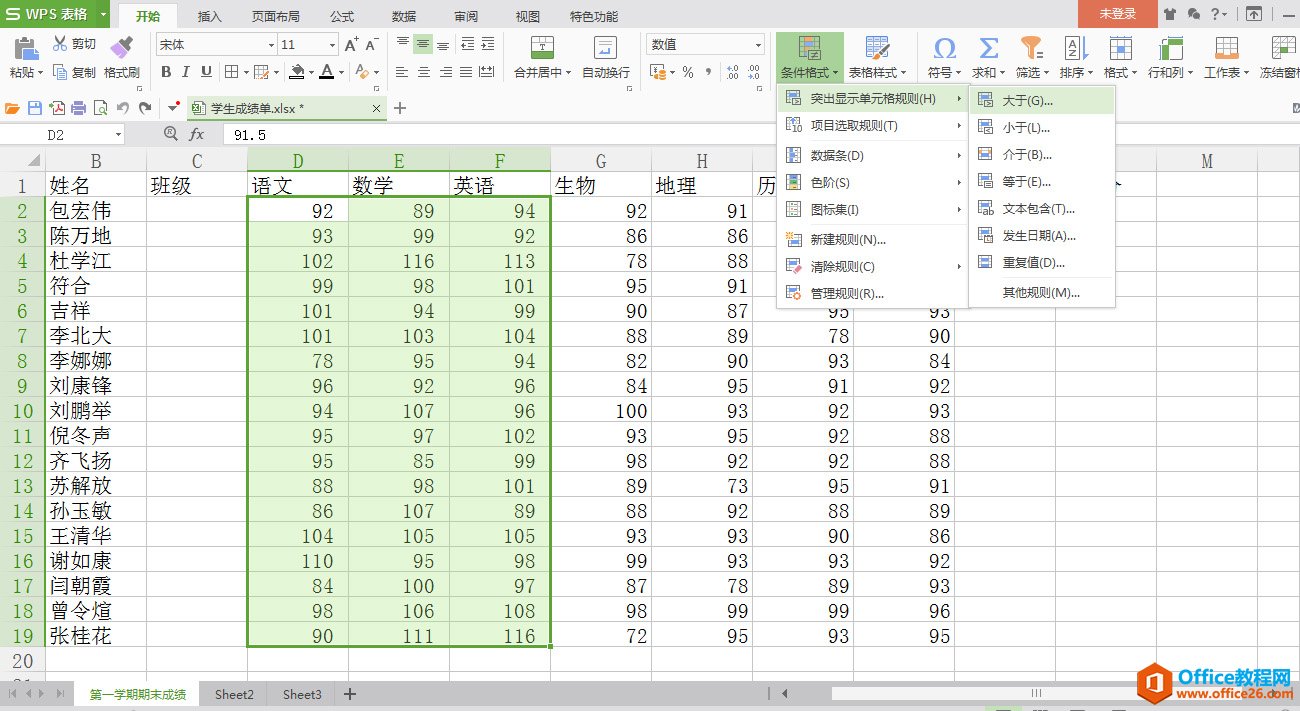The height and width of the screenshot is (711, 1300).
Task: Click 管理规则(R)... menu entry
Action: click(873, 293)
